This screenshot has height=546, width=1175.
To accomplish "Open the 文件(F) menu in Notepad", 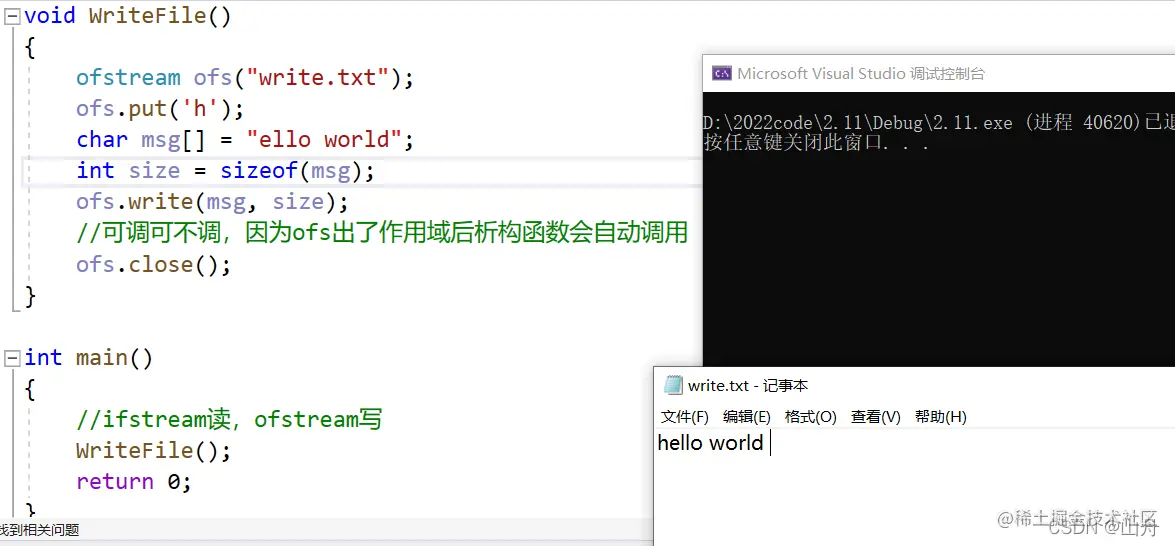I will pyautogui.click(x=684, y=417).
